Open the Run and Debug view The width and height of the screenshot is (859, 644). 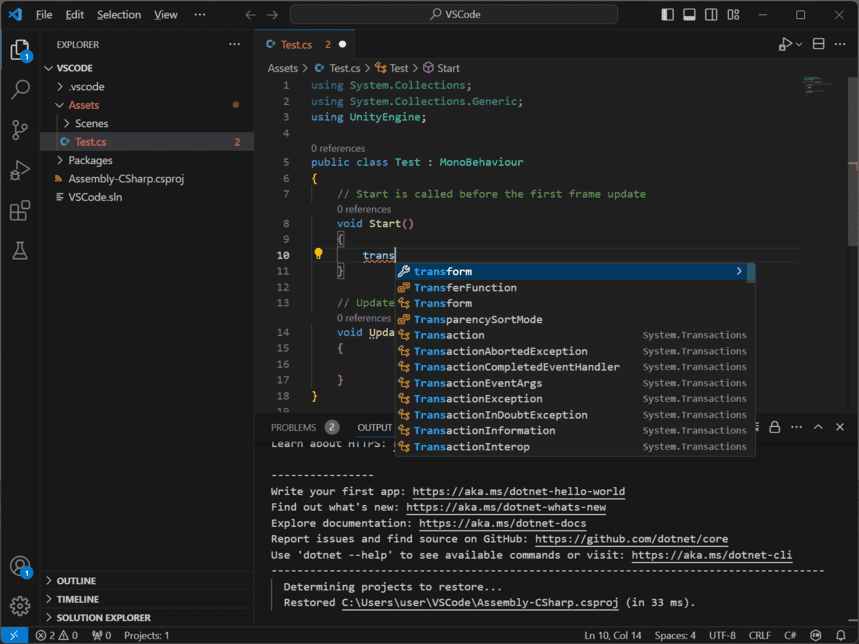(20, 170)
